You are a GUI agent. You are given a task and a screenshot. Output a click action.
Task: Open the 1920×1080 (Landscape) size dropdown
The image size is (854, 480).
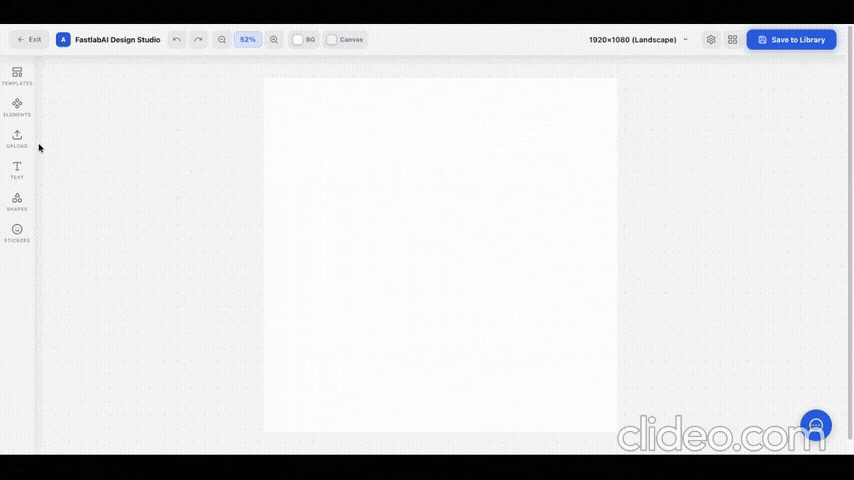[638, 40]
